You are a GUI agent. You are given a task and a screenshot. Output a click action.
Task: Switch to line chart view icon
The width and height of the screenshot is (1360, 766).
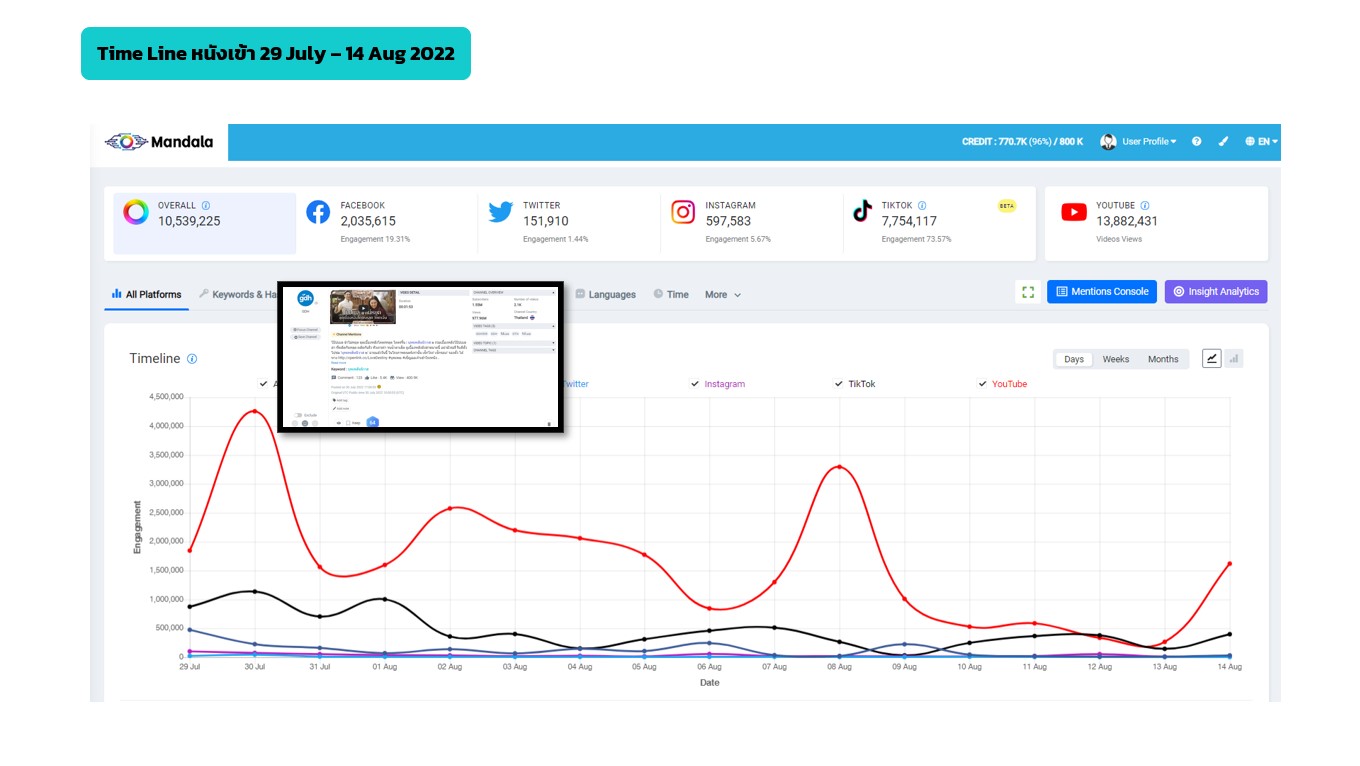[x=1211, y=359]
